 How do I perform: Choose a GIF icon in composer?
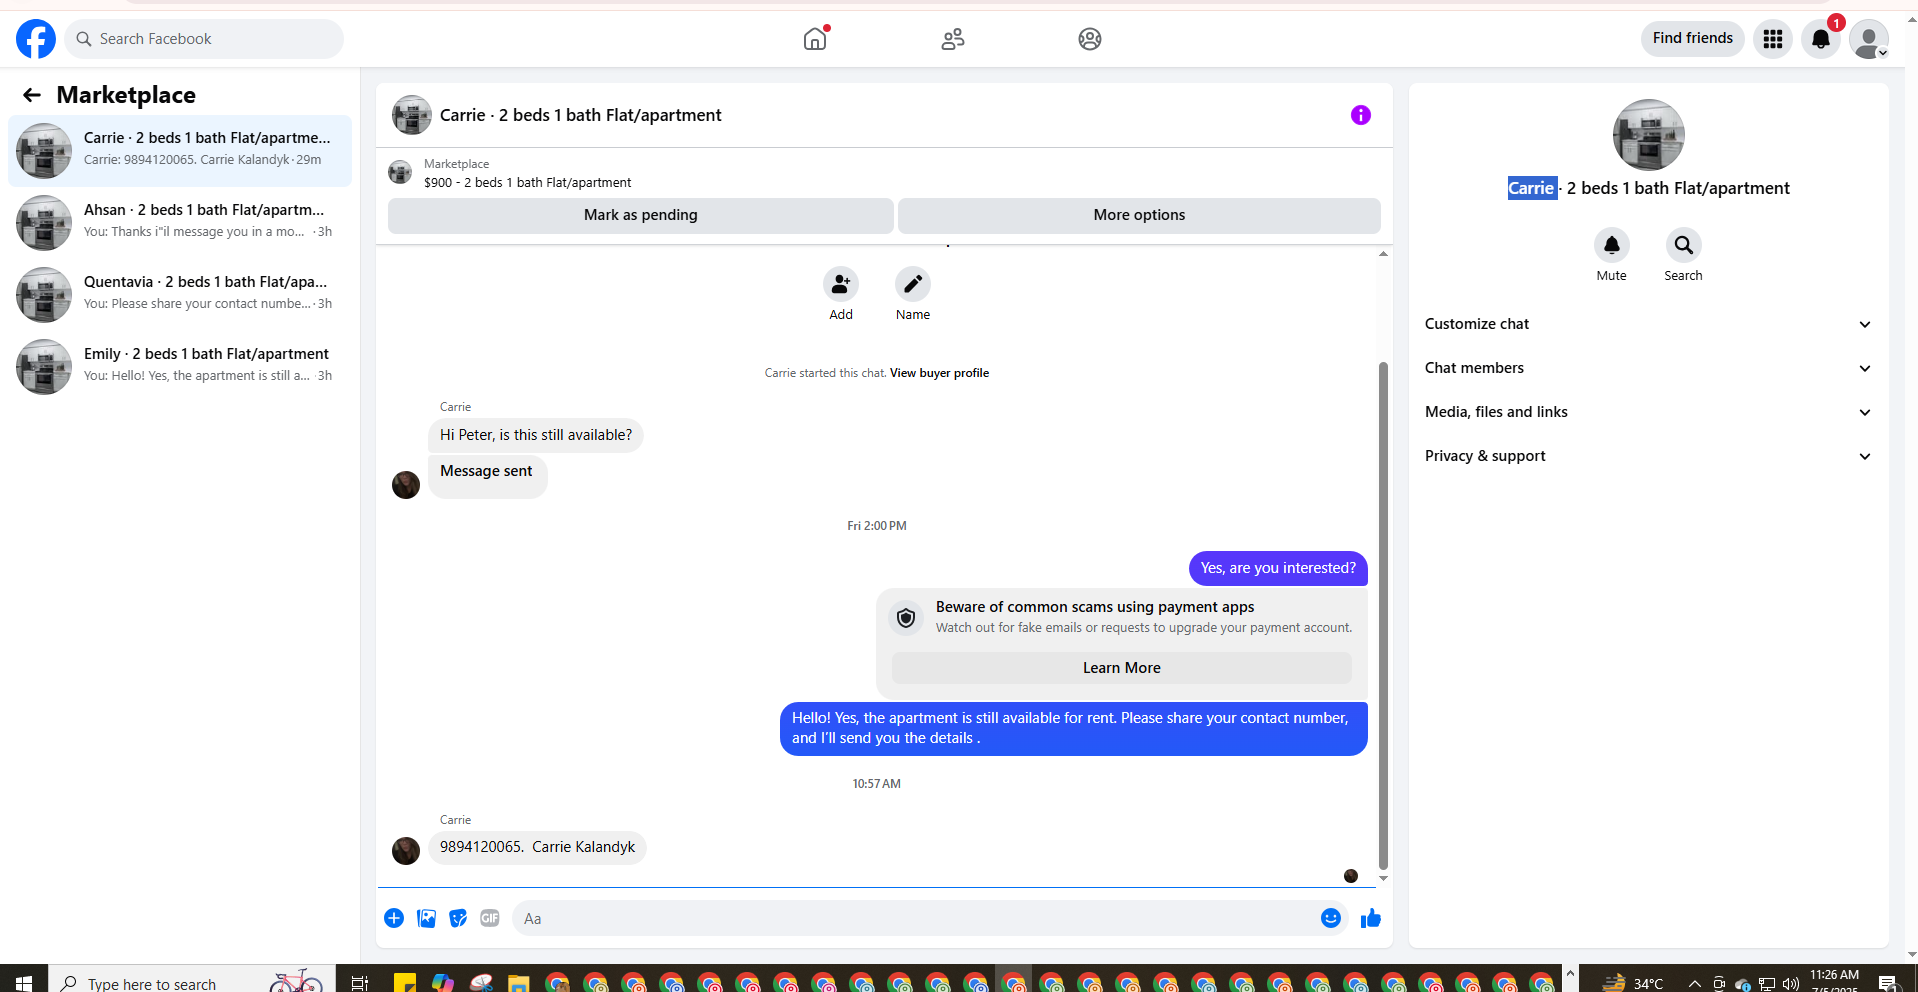[x=490, y=918]
